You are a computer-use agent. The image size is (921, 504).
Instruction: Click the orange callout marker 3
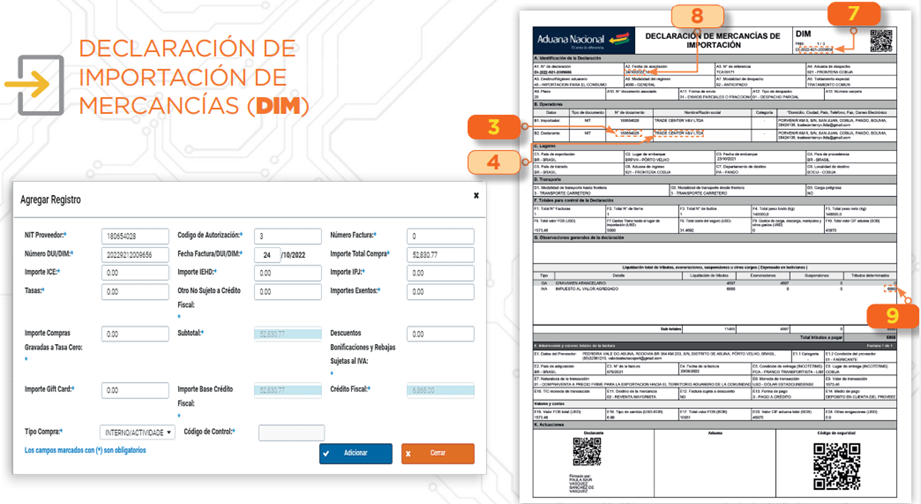coord(493,126)
